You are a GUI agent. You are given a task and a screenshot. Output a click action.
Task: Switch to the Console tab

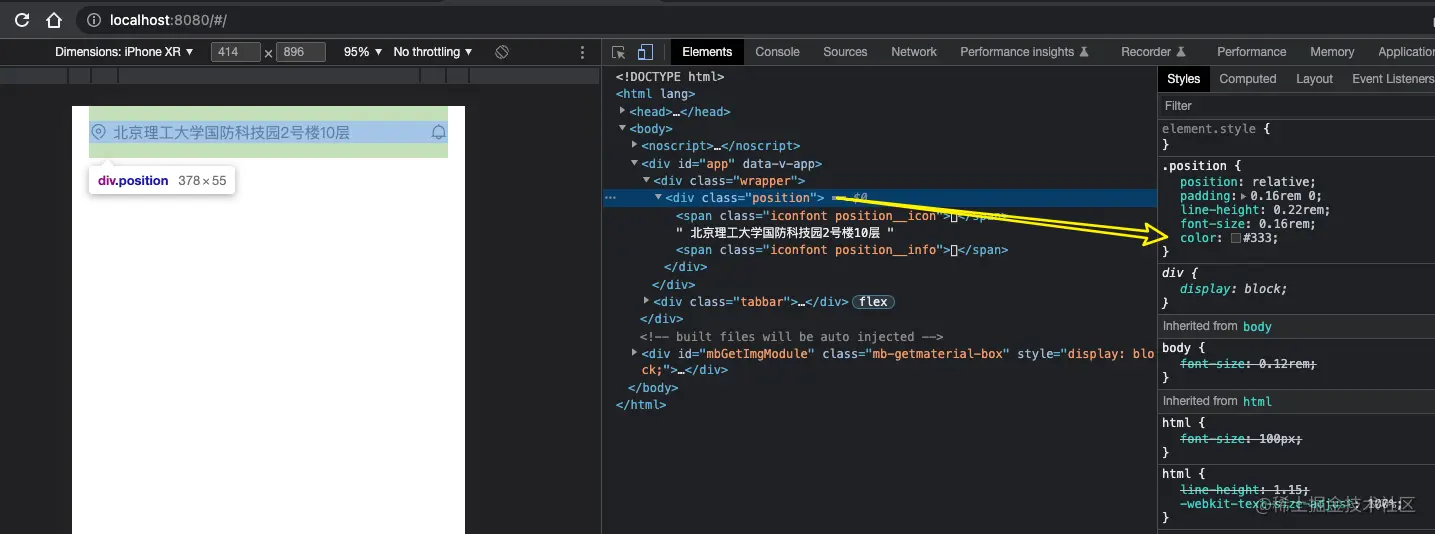(777, 52)
